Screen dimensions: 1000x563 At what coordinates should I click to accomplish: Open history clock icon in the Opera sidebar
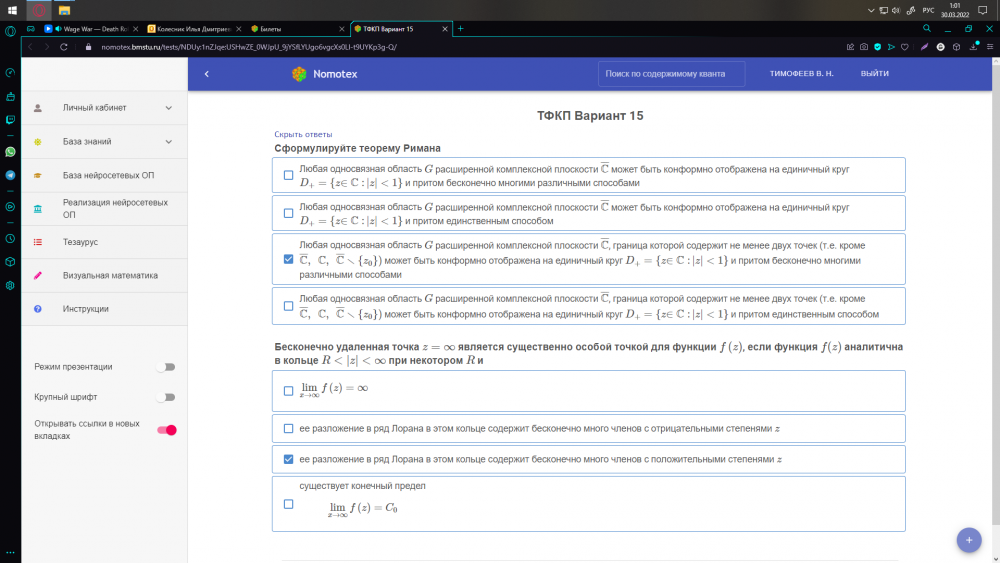coord(10,239)
